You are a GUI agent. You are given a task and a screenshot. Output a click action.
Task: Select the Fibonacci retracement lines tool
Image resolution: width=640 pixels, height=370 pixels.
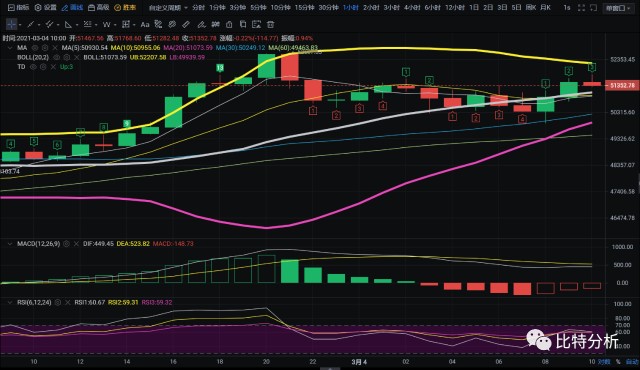pos(87,24)
